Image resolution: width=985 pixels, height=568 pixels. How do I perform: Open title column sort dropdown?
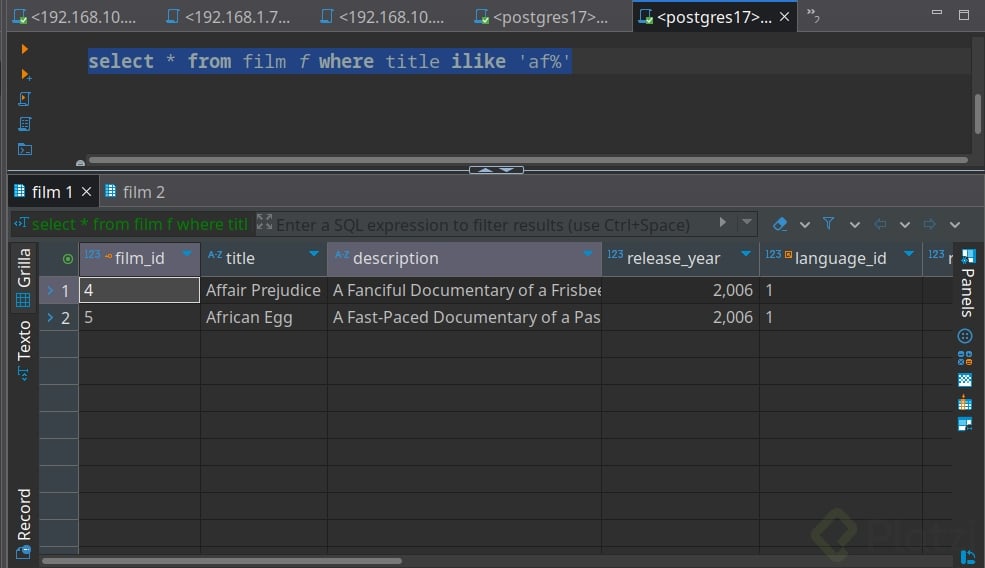(313, 254)
